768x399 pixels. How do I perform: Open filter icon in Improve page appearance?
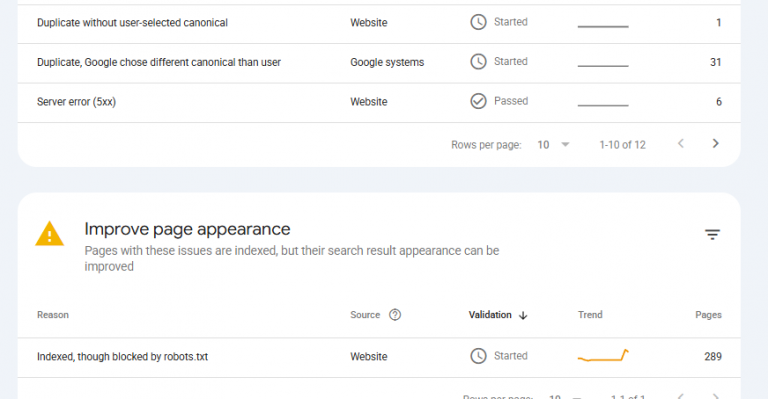[712, 235]
